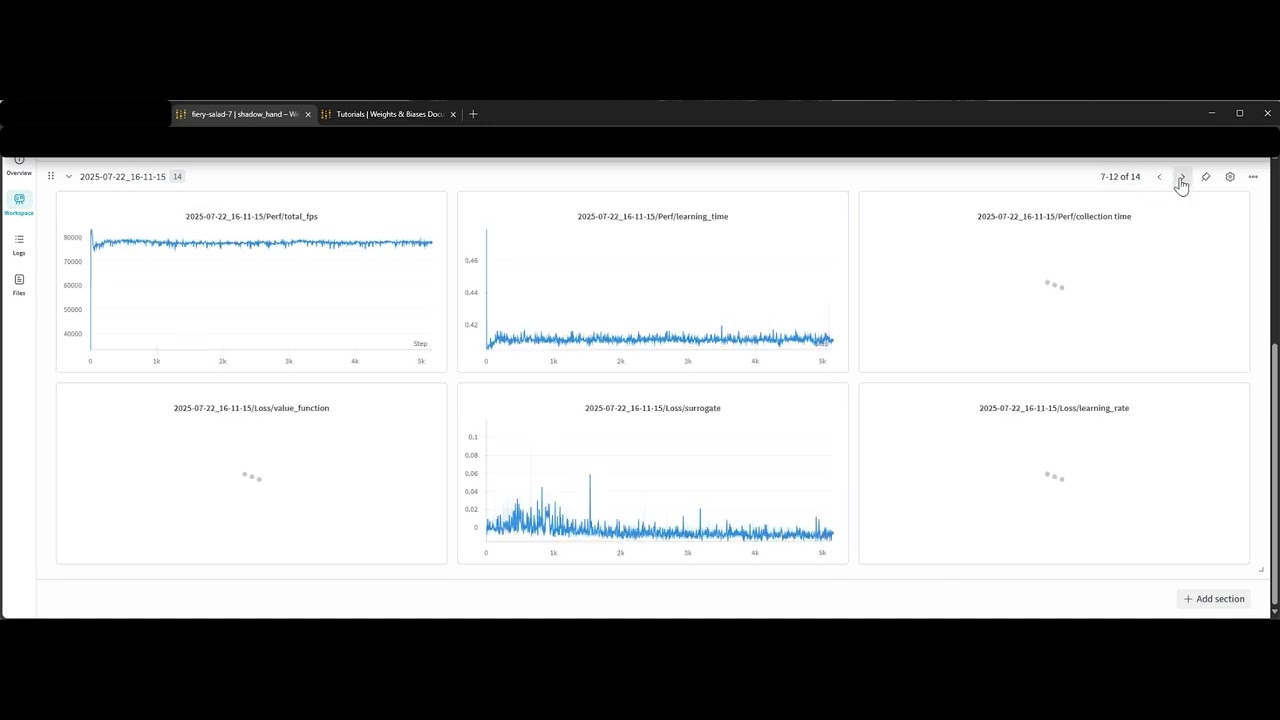
Task: Click the section resize handle at bottom-right corner
Action: [1260, 569]
